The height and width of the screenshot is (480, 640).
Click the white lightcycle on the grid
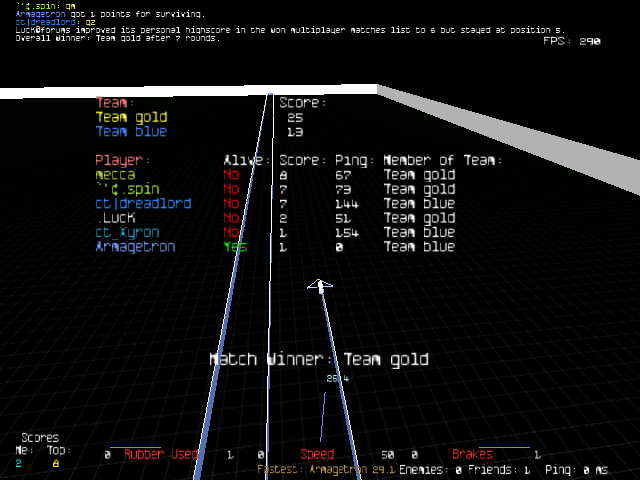[x=319, y=287]
